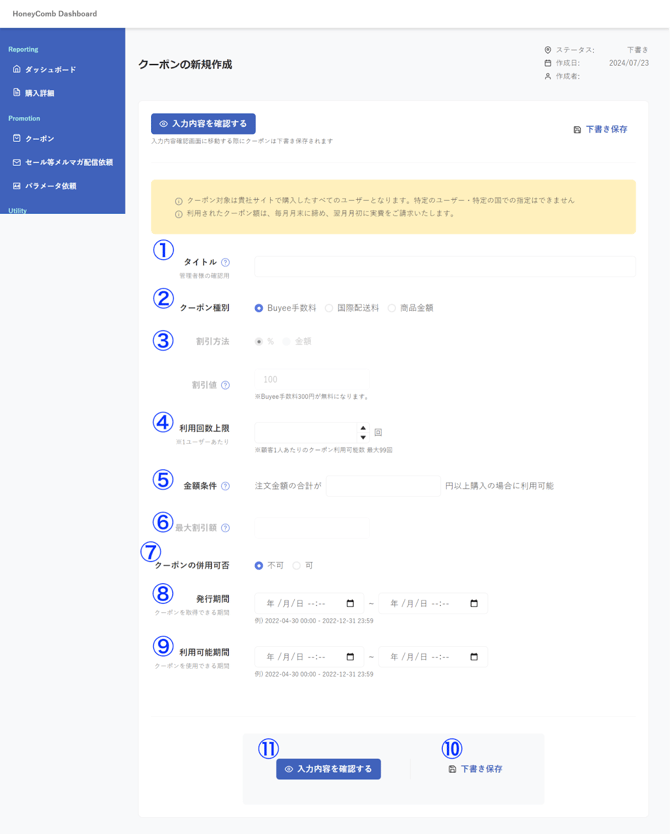Select the 金額 discount method radio
The height and width of the screenshot is (834, 670).
coord(286,341)
